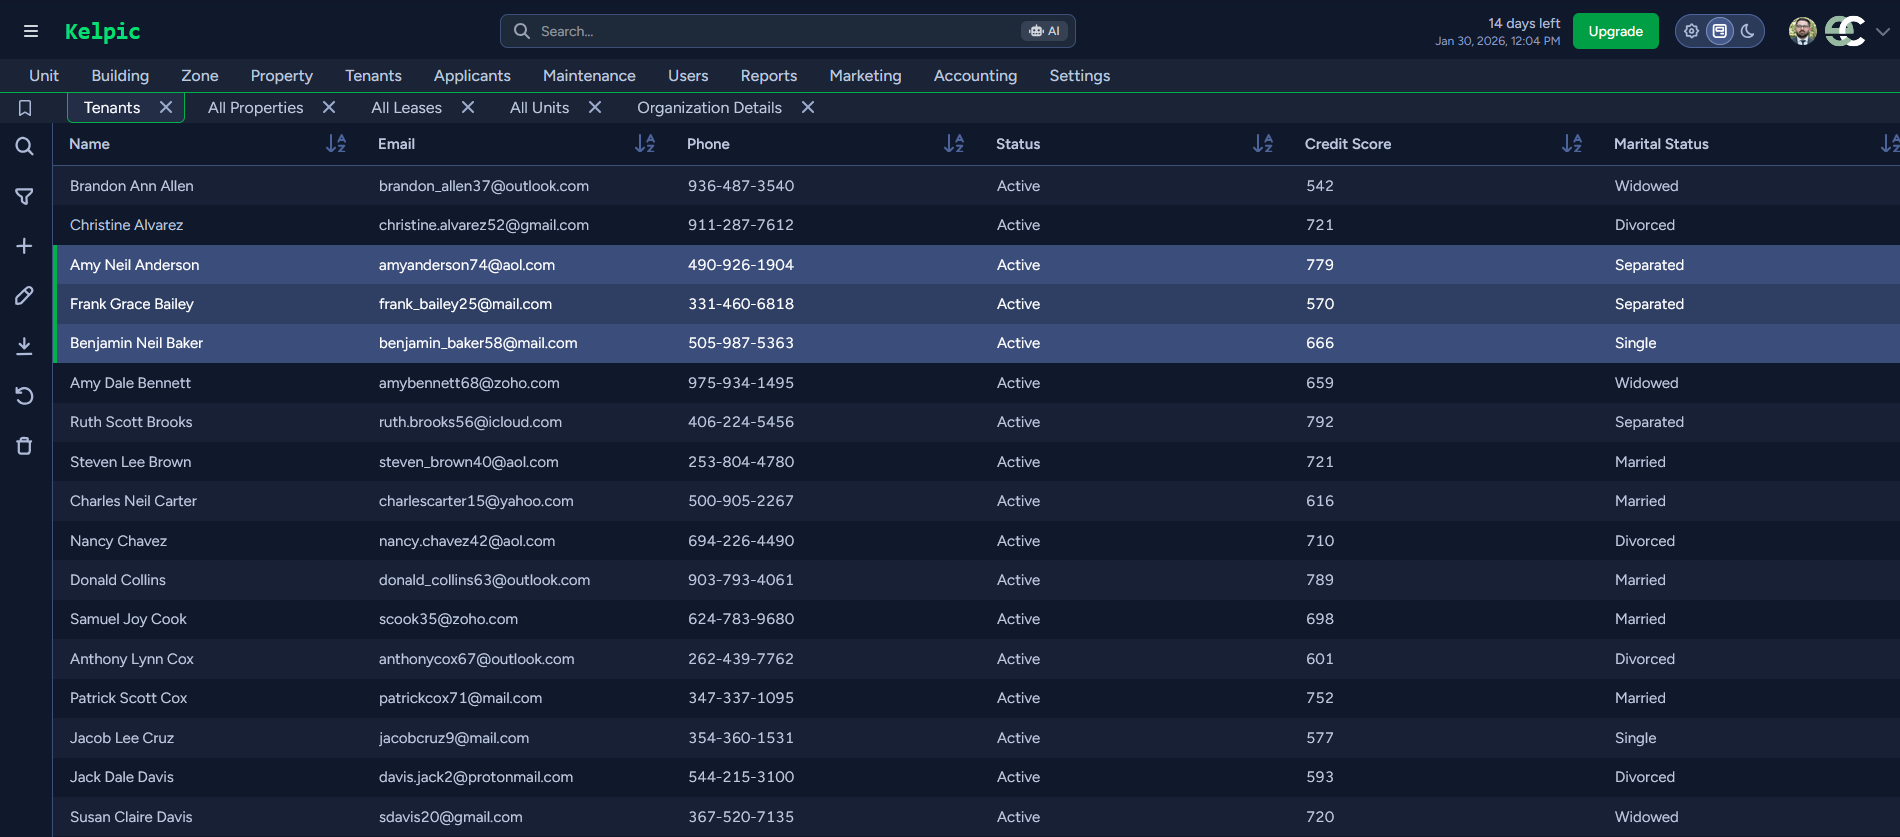The height and width of the screenshot is (837, 1900).
Task: Click the AI search badge
Action: [1045, 31]
